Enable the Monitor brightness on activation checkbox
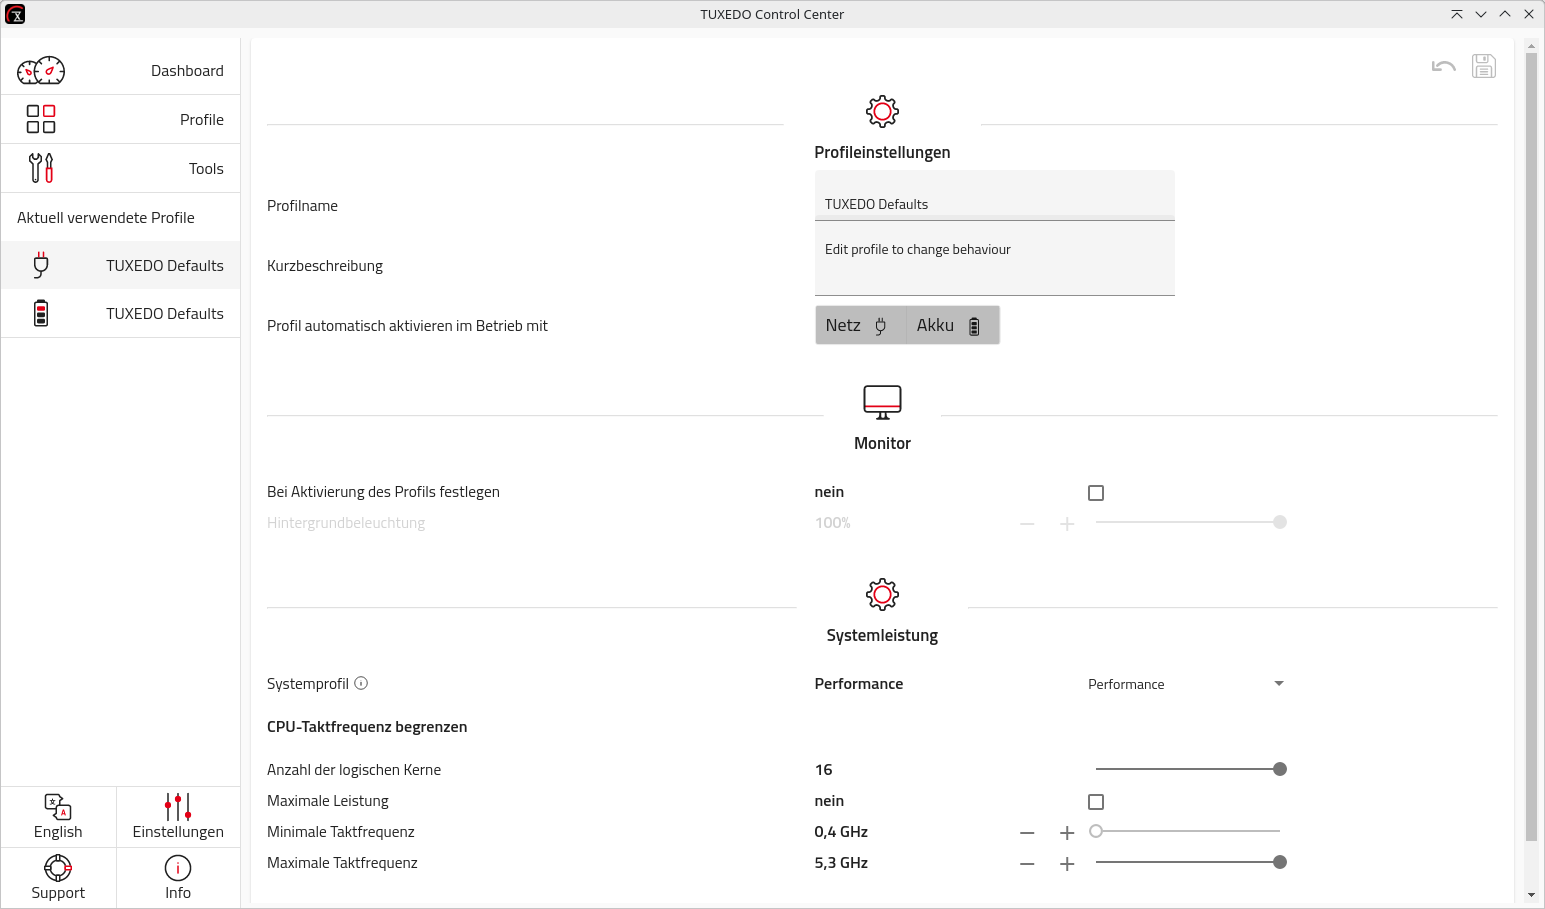The height and width of the screenshot is (909, 1545). pyautogui.click(x=1096, y=493)
